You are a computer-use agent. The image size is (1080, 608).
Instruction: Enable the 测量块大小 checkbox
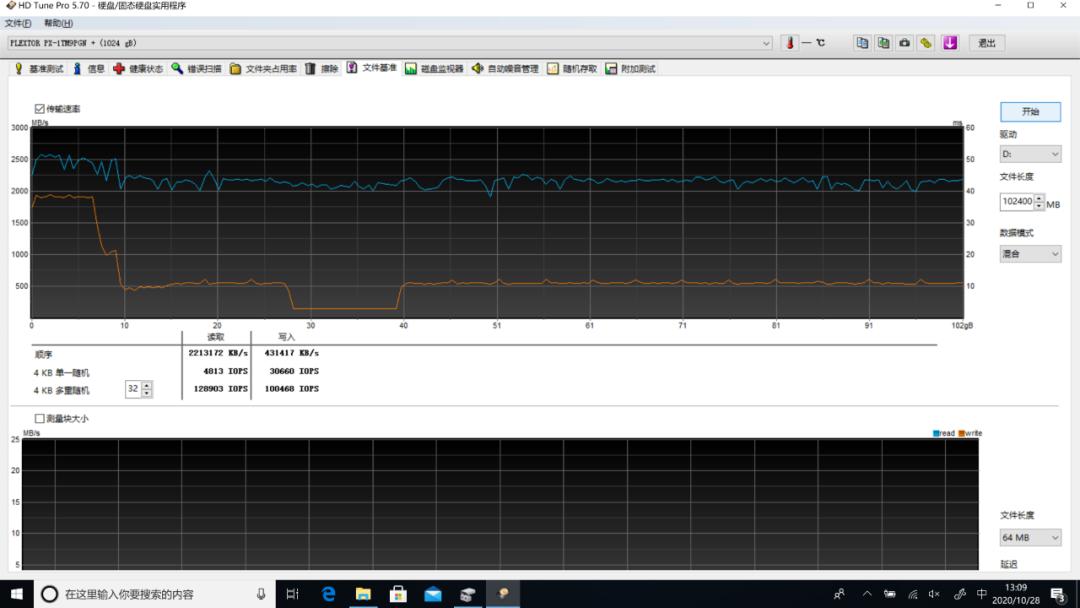coord(40,418)
